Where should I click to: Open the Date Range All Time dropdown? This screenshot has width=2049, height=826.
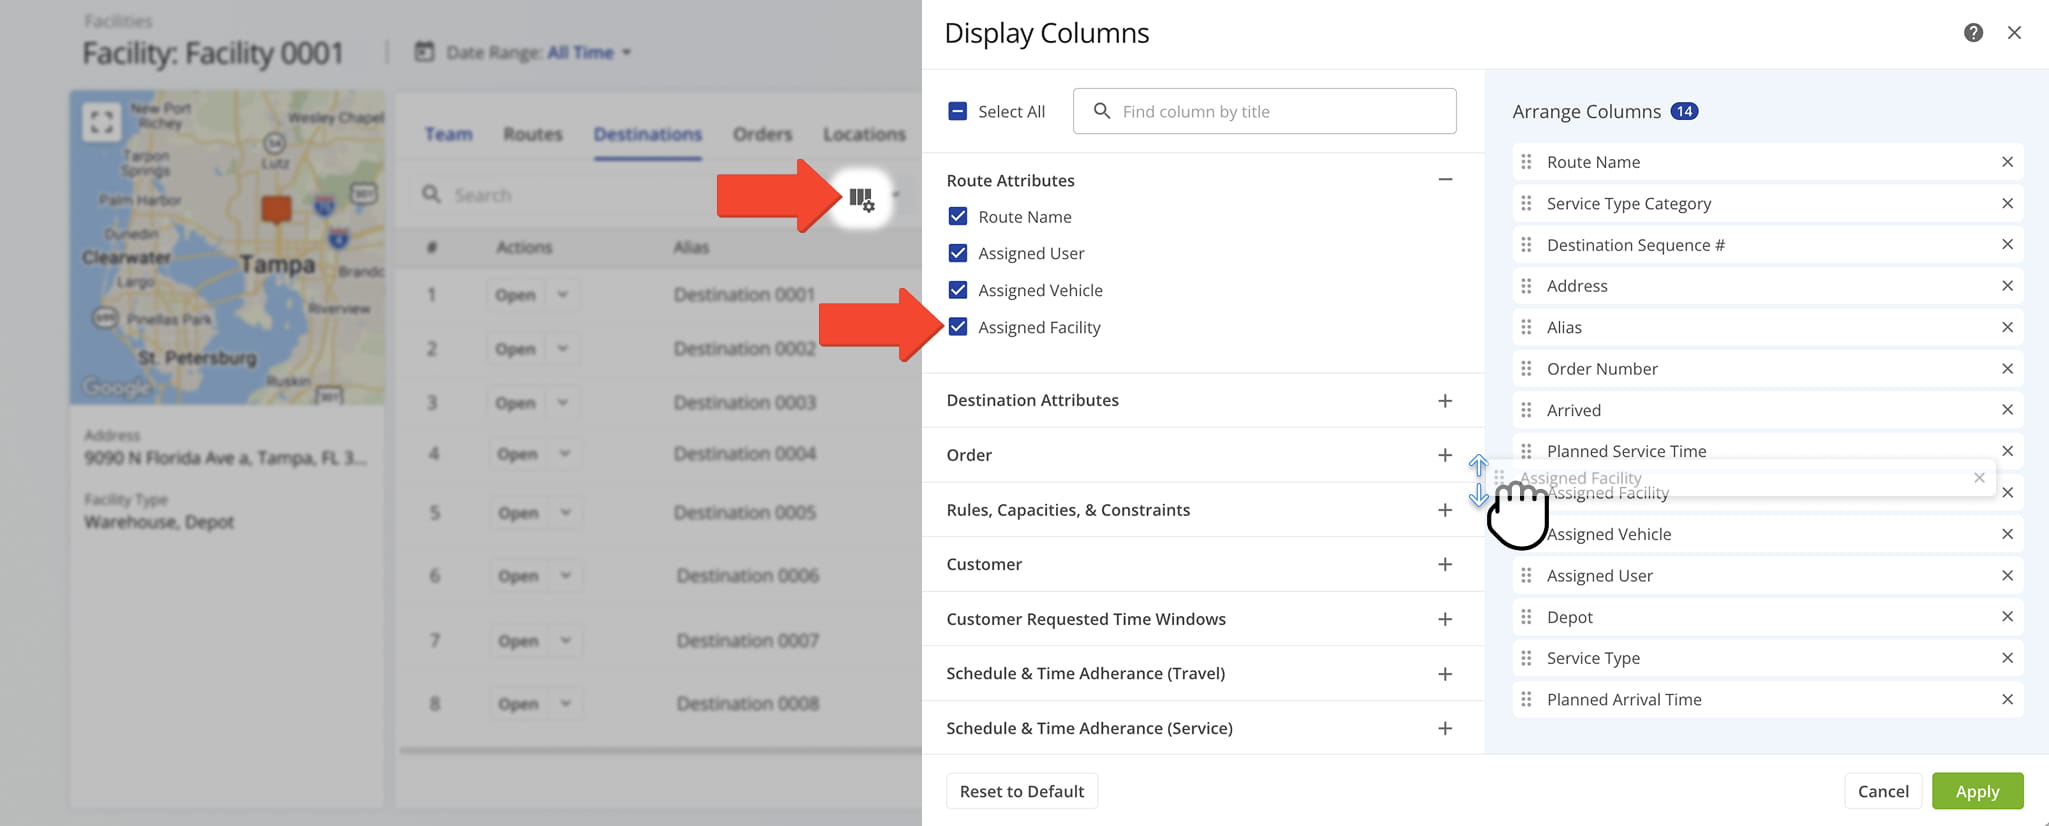pyautogui.click(x=589, y=52)
